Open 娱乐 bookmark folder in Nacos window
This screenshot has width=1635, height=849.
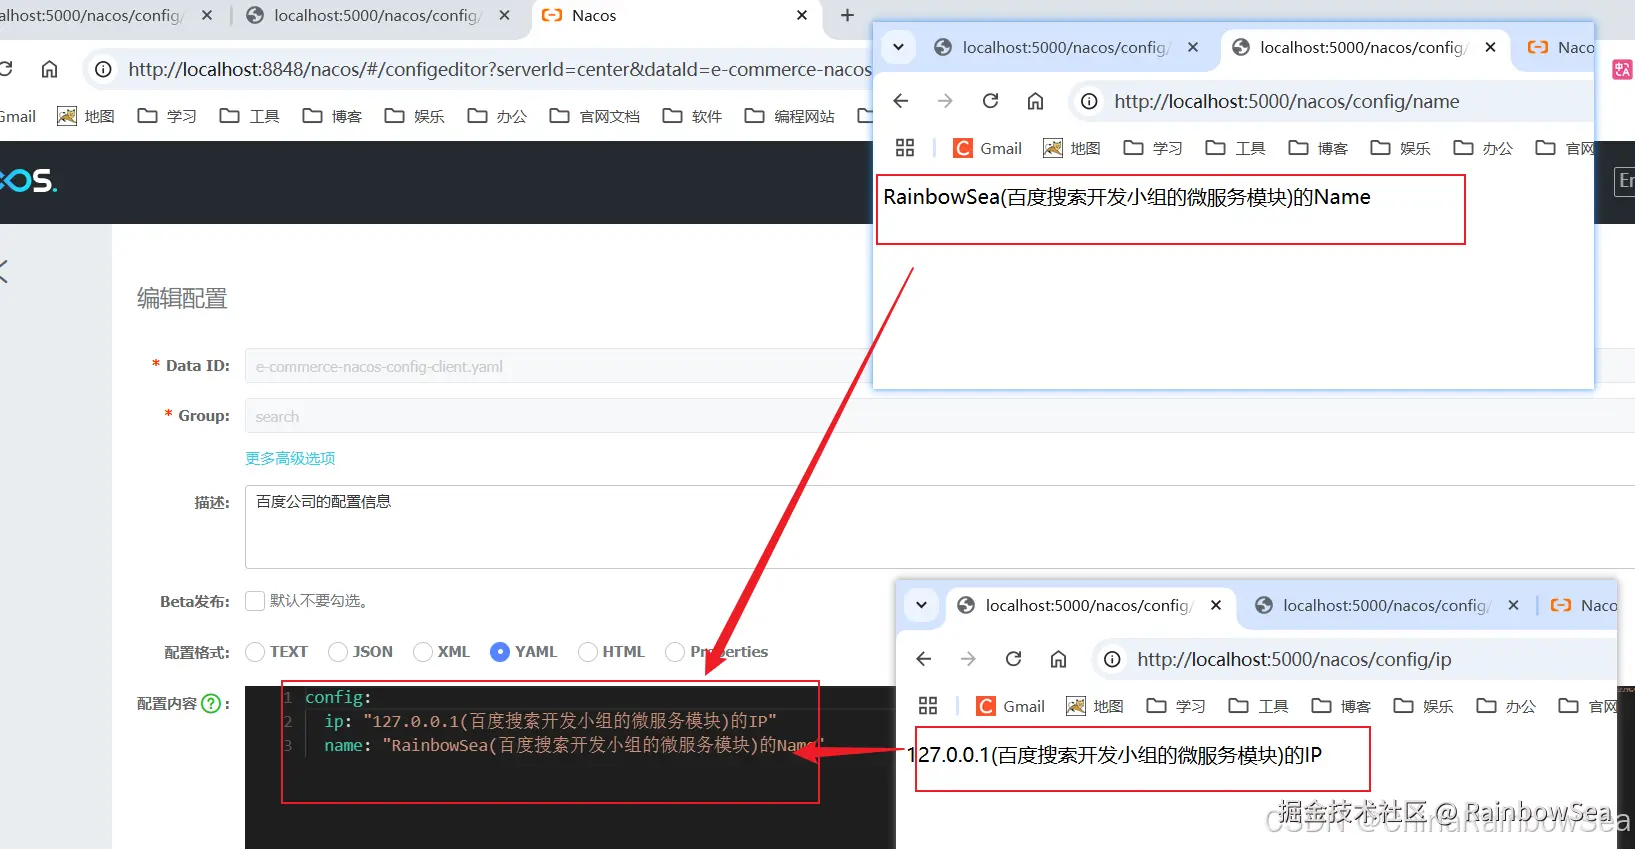414,116
